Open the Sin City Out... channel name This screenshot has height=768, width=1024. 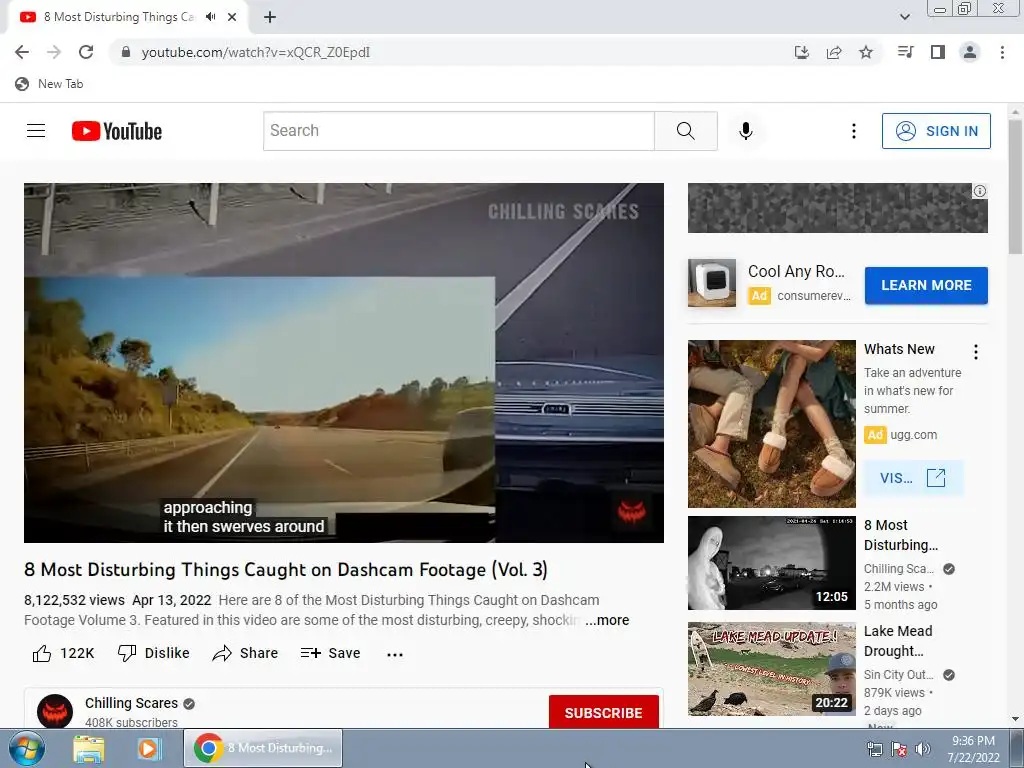(x=899, y=675)
